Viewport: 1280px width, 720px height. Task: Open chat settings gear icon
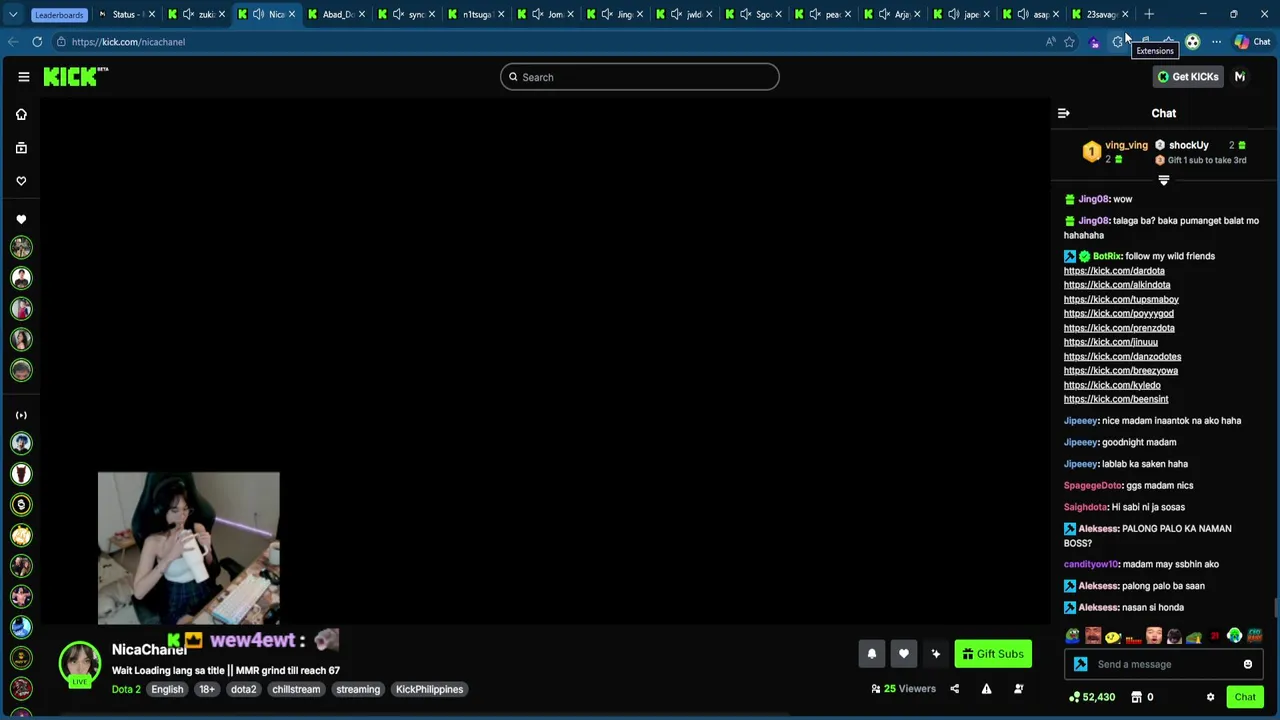point(1210,697)
